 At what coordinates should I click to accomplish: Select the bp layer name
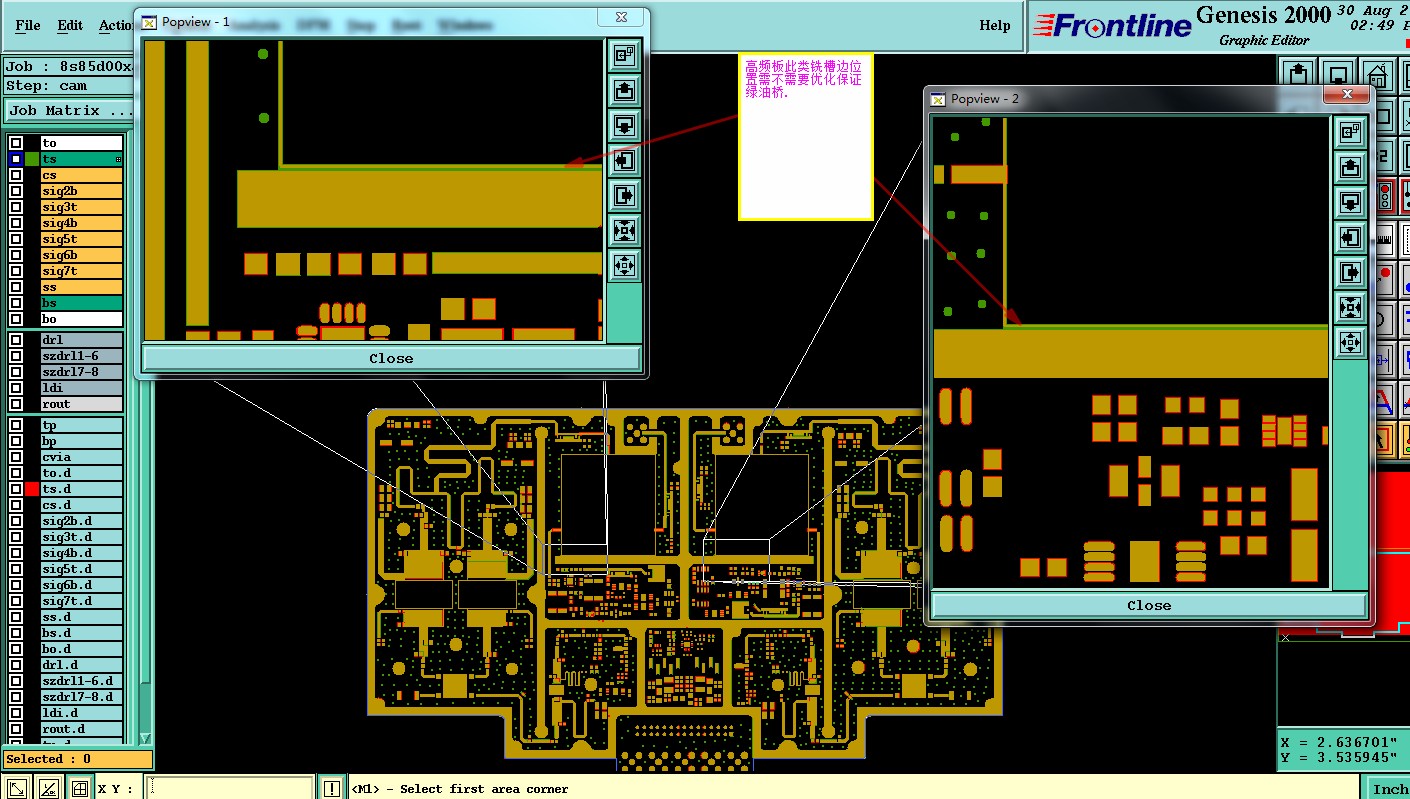point(81,441)
